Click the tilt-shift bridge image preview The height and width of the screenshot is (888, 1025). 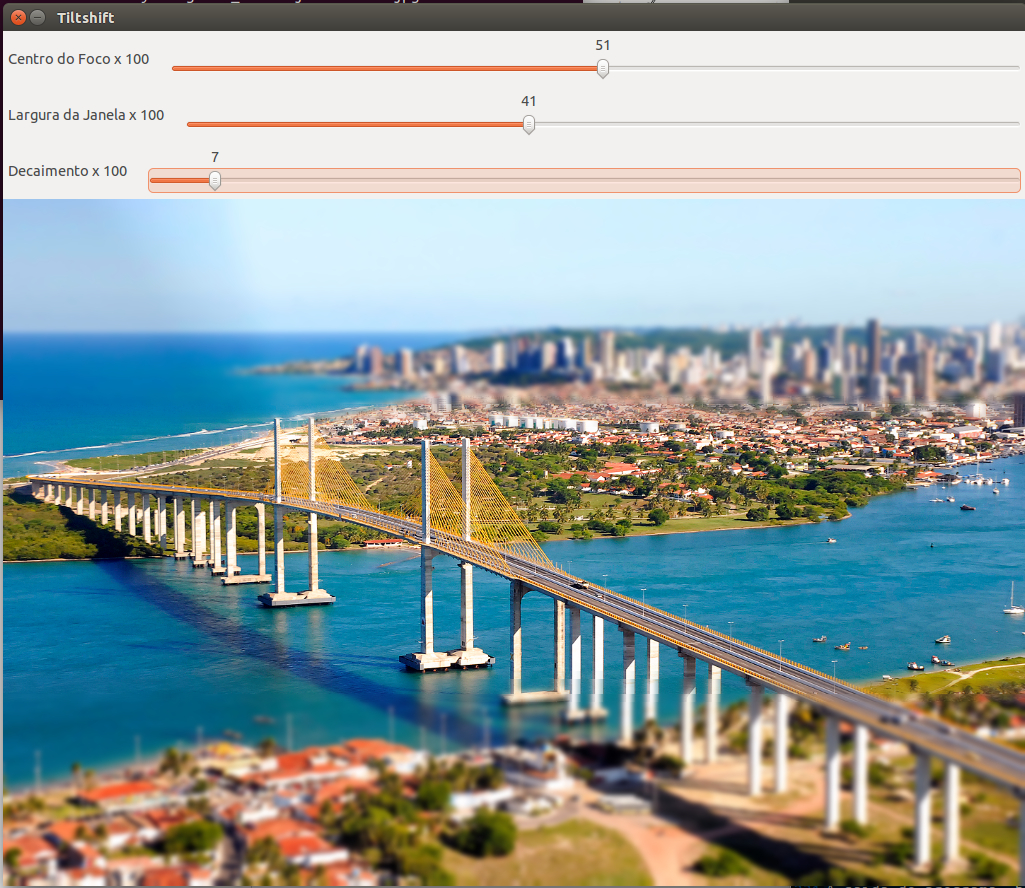[x=514, y=543]
